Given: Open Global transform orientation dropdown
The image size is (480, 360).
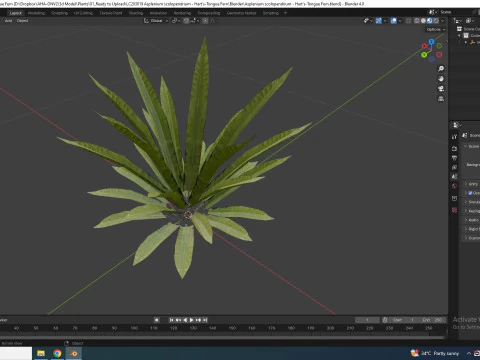Looking at the screenshot, I should click(156, 21).
